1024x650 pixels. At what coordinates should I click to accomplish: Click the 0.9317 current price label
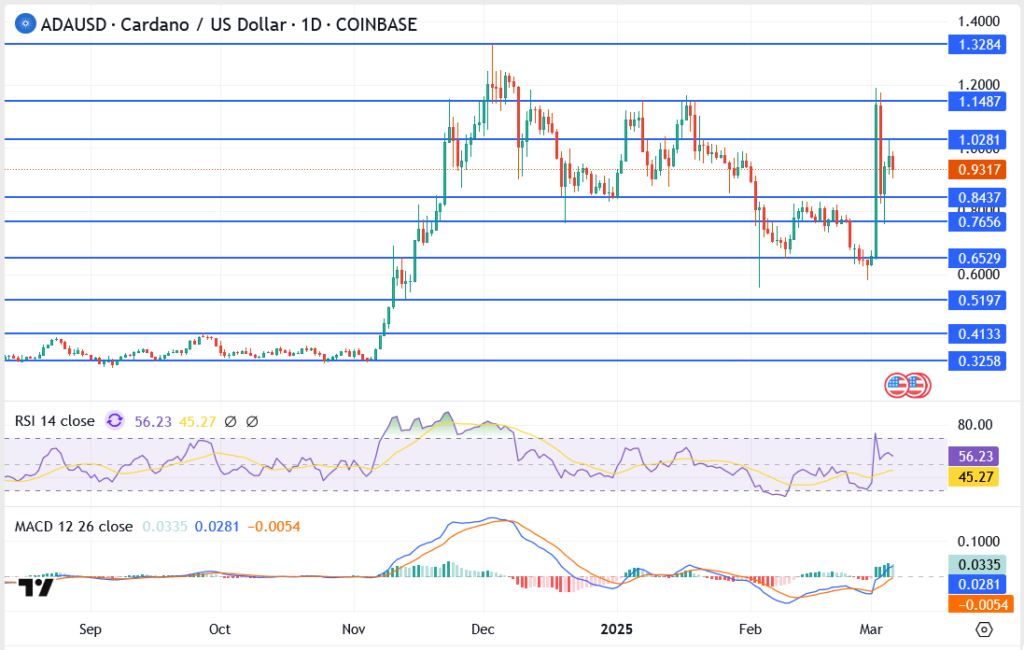(980, 170)
